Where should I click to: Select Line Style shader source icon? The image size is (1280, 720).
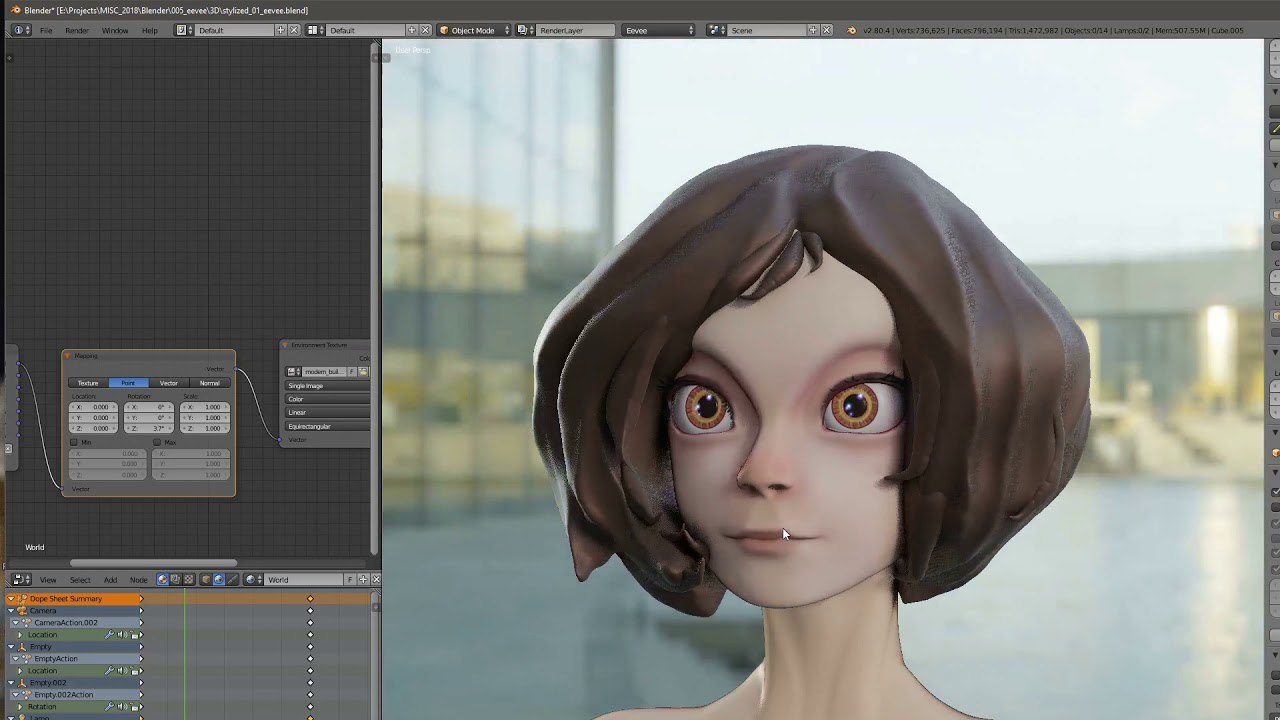[x=232, y=580]
